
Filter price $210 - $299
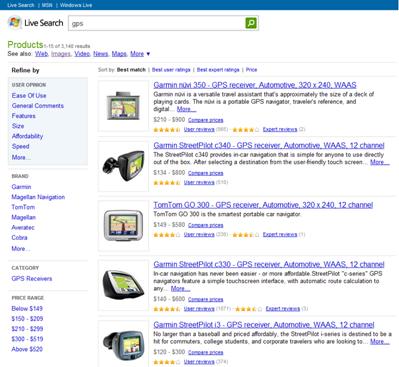point(27,329)
